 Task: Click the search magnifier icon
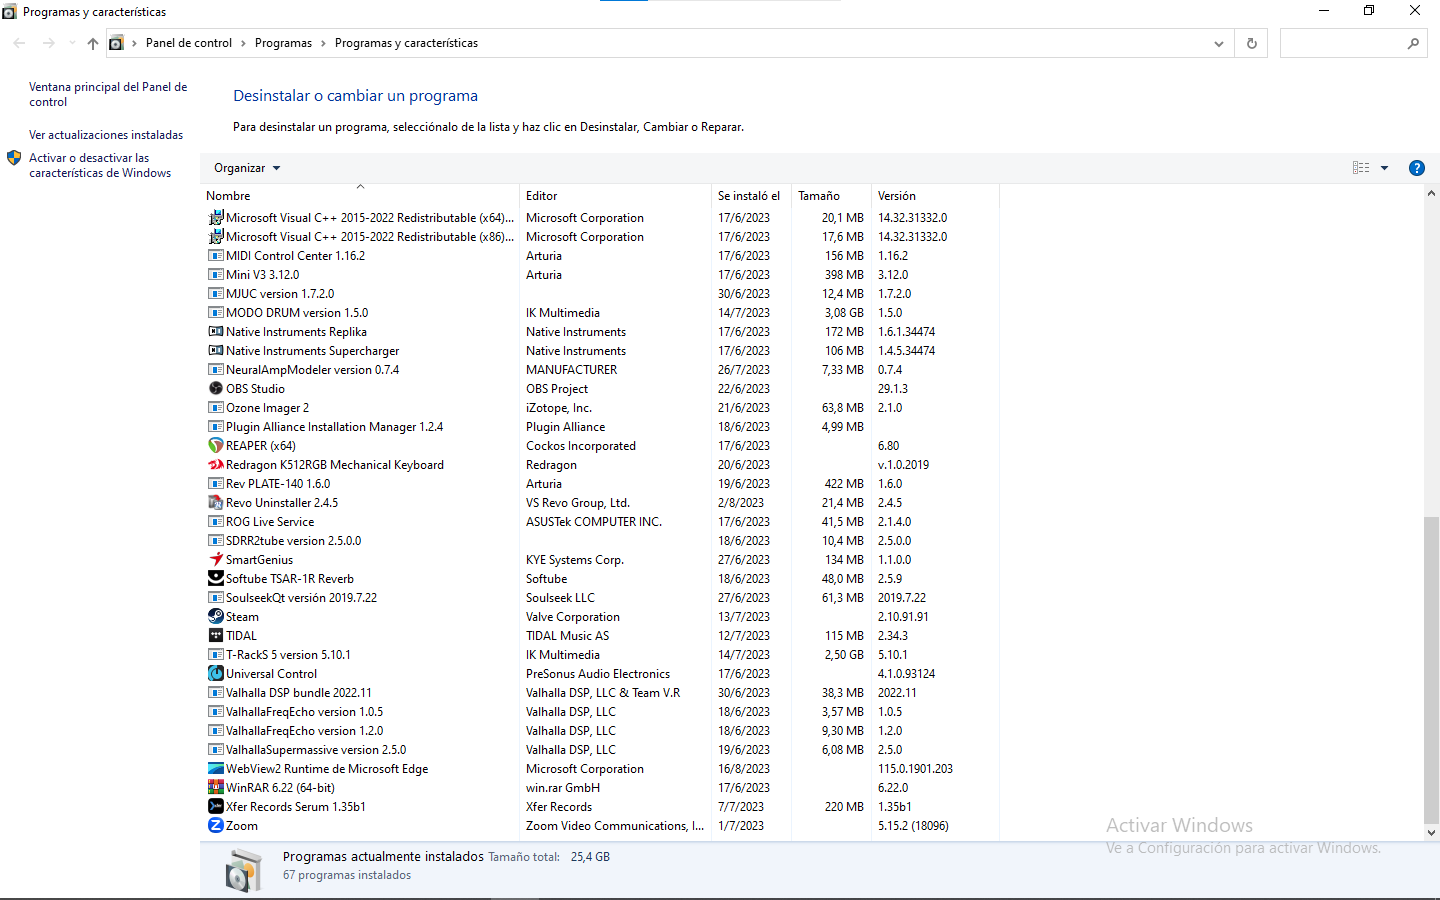click(x=1413, y=43)
